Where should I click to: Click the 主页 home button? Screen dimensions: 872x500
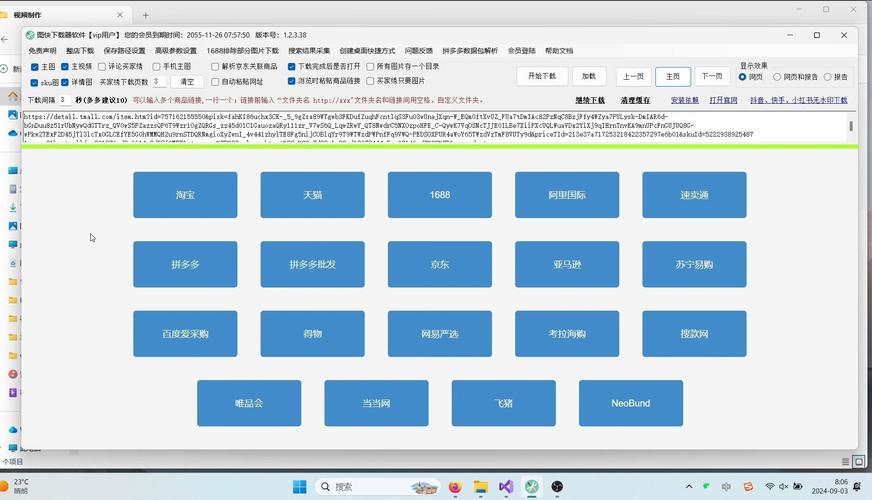(673, 77)
